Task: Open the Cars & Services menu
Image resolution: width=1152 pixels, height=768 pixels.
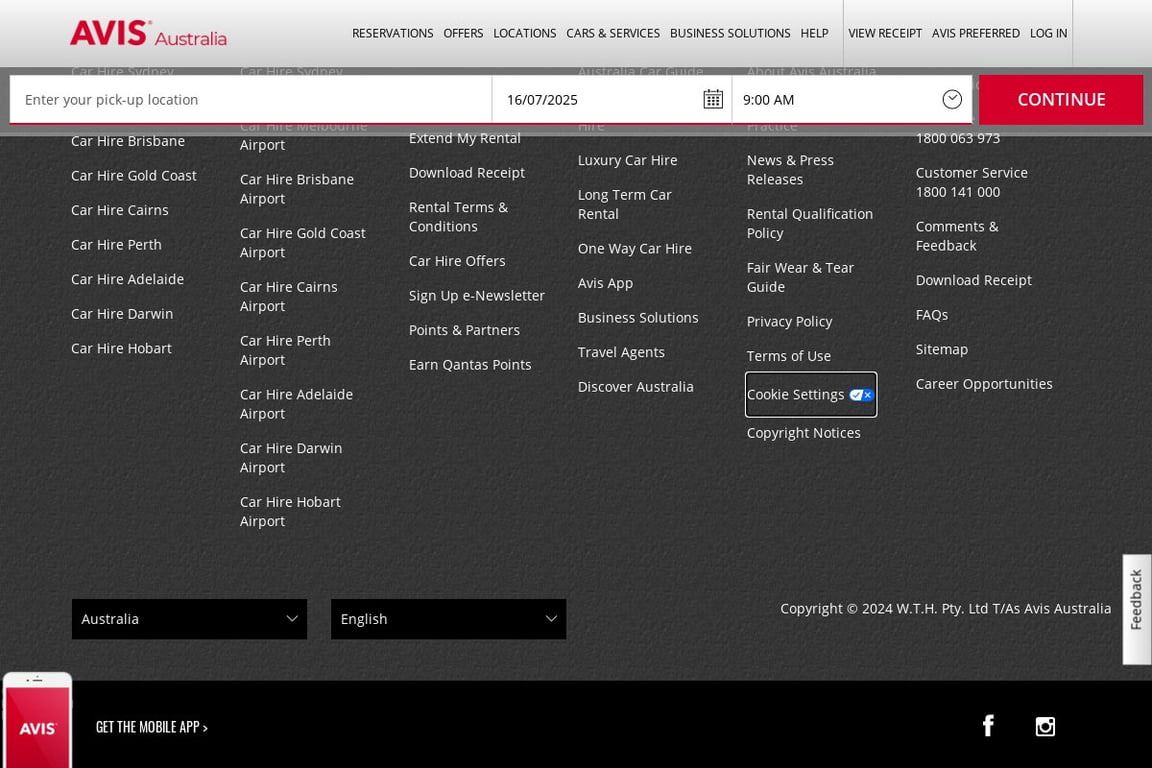Action: click(x=613, y=33)
